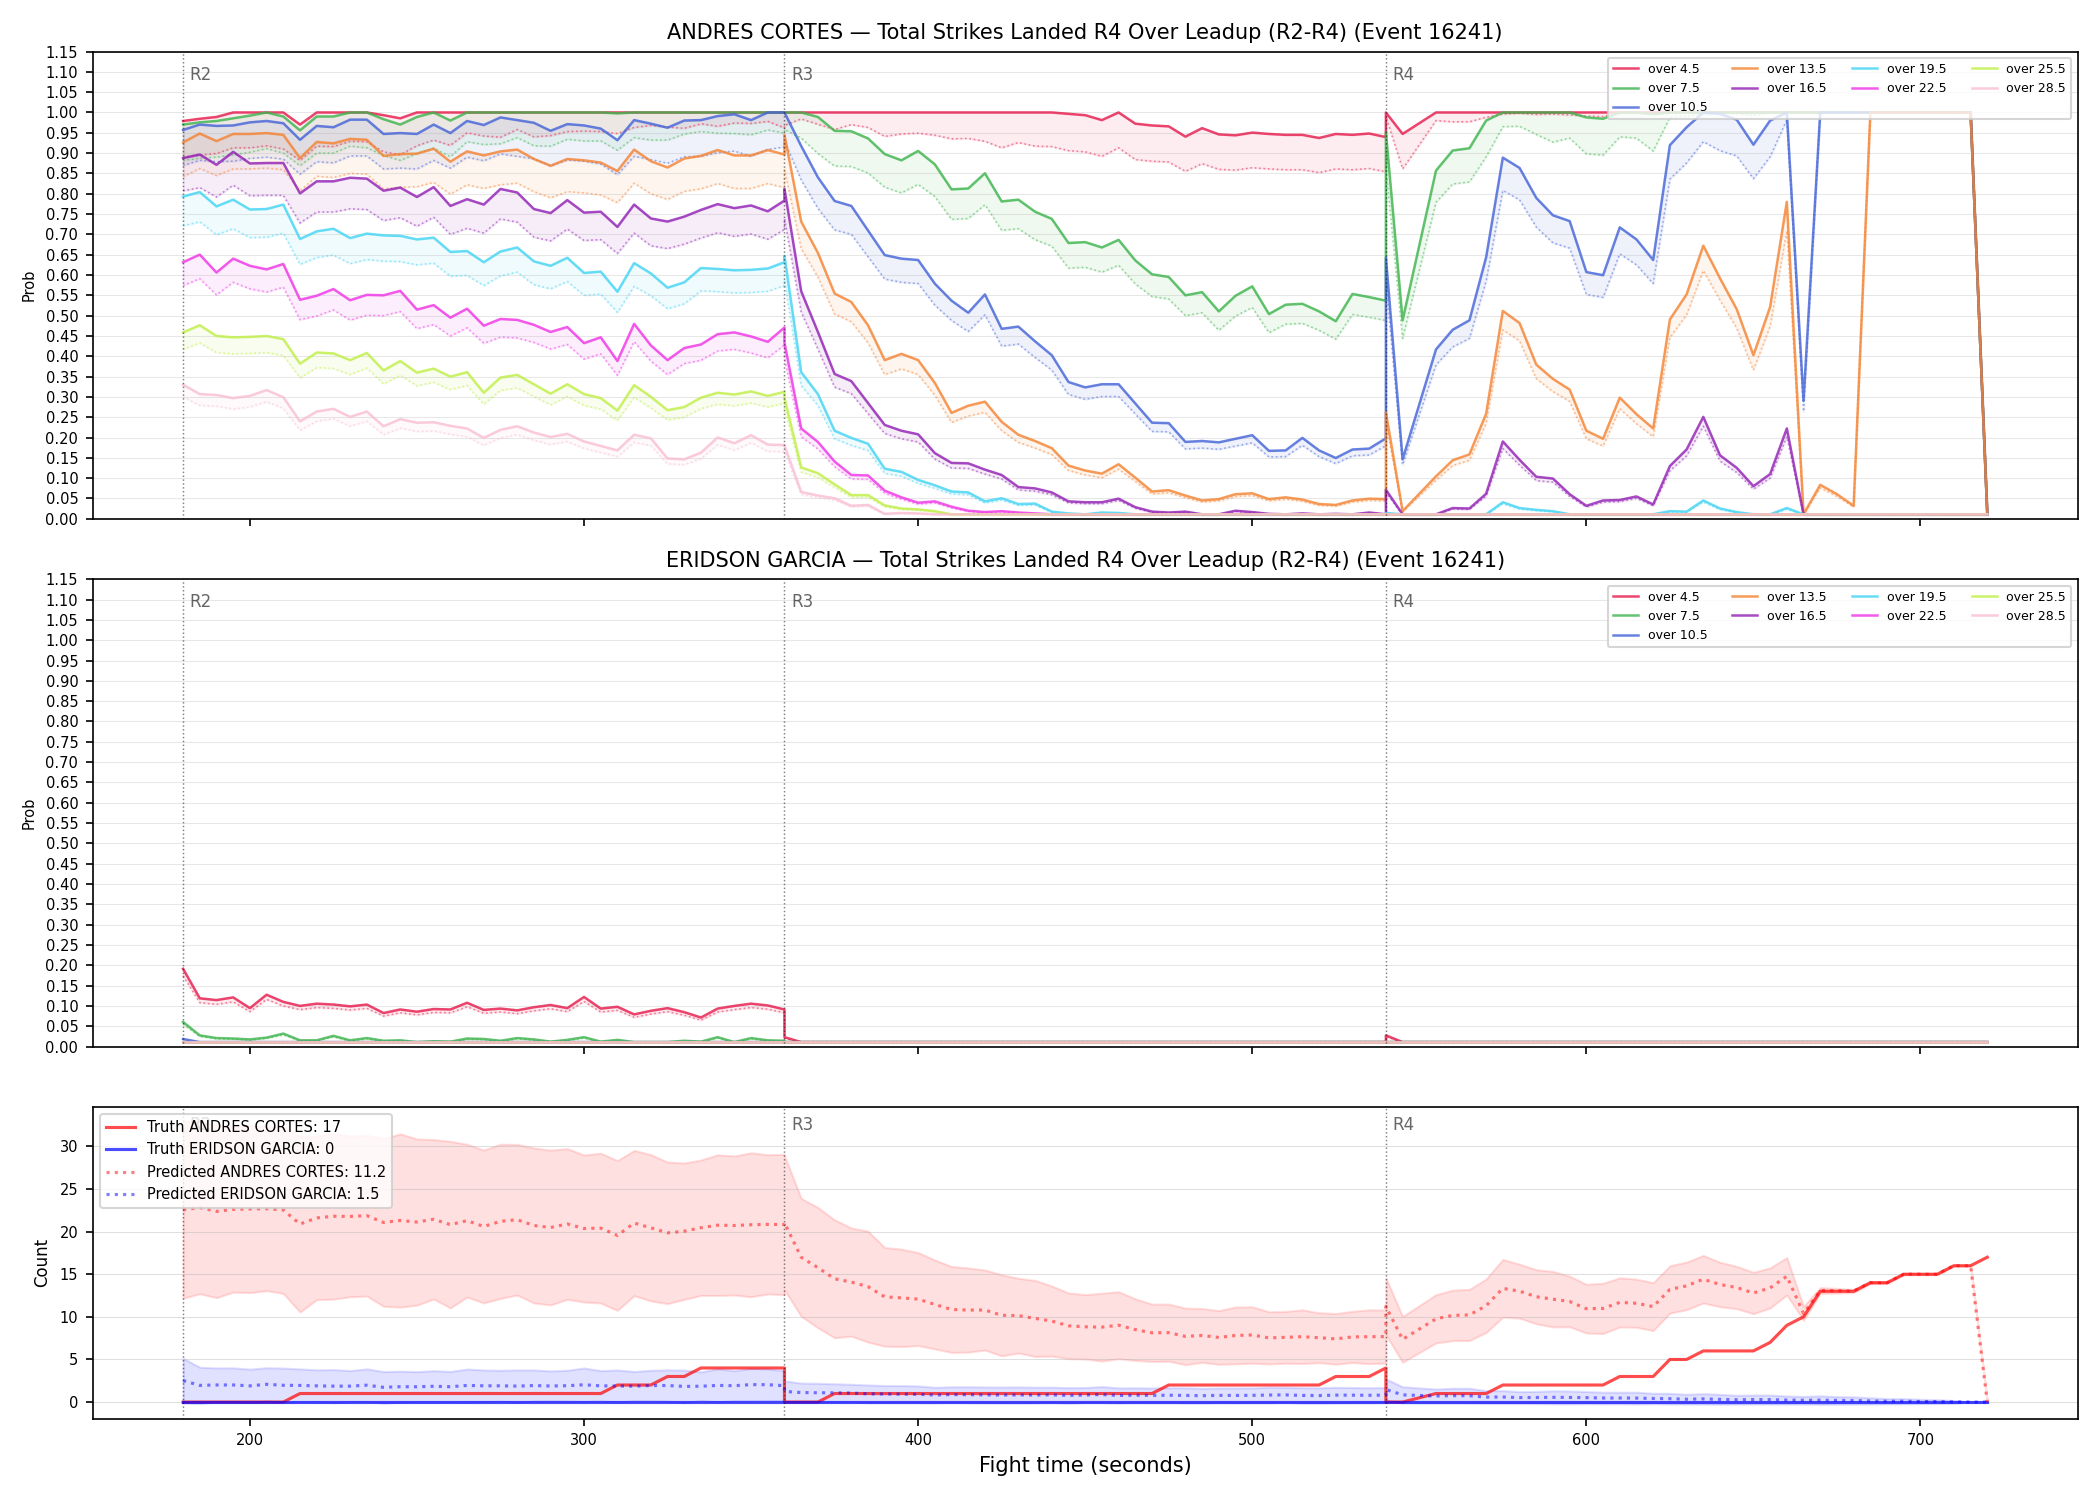Click the x-axis tick label 300
2100x1500 pixels.
click(x=584, y=1439)
